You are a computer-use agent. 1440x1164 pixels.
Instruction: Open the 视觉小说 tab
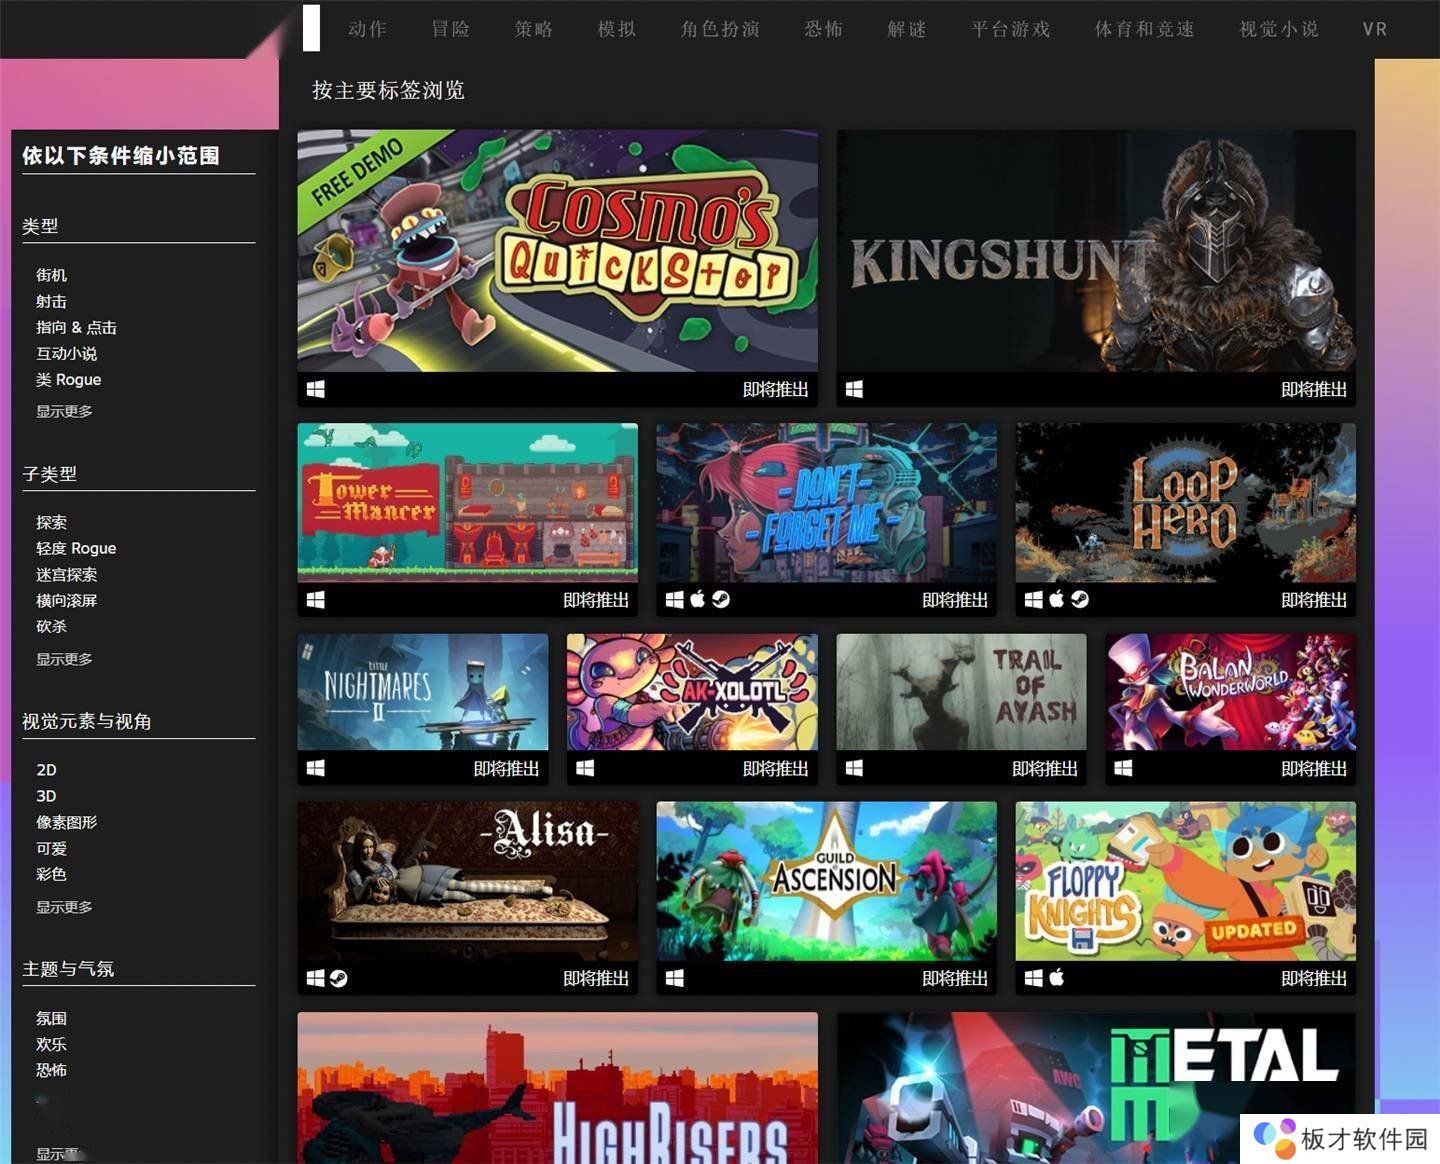(1279, 29)
